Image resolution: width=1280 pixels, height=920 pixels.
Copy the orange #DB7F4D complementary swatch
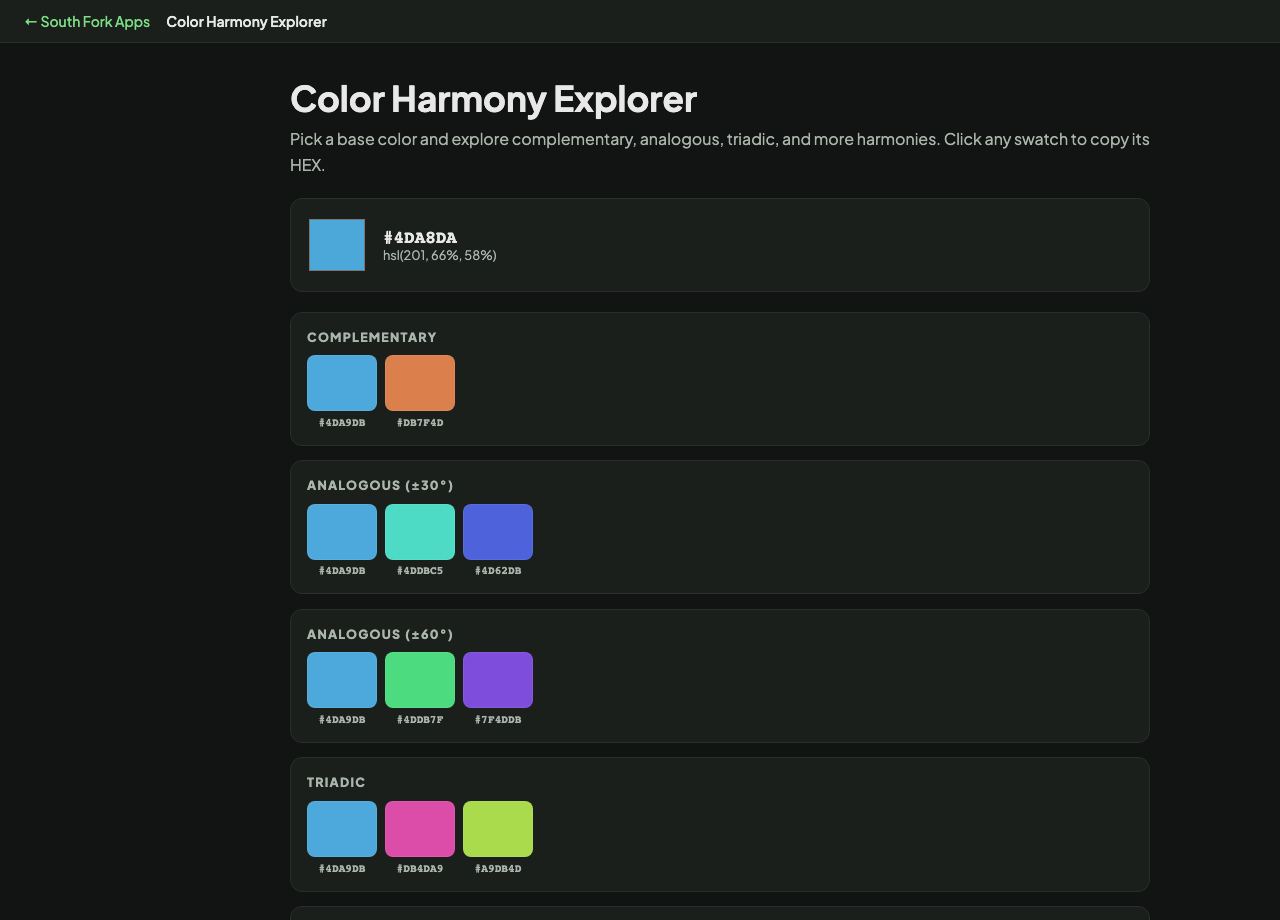coord(420,383)
